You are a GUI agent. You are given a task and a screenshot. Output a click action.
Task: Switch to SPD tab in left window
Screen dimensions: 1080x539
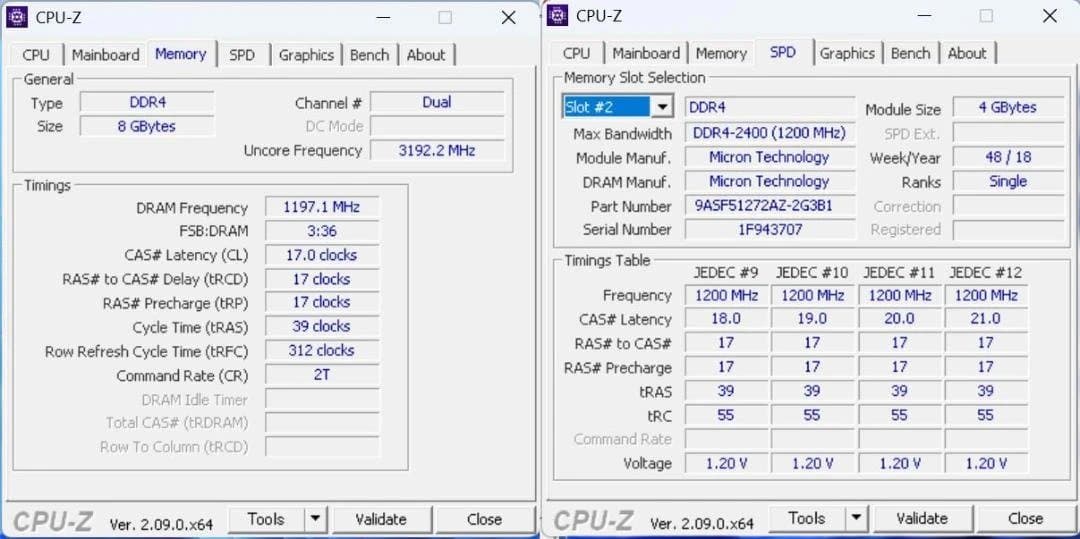click(242, 55)
